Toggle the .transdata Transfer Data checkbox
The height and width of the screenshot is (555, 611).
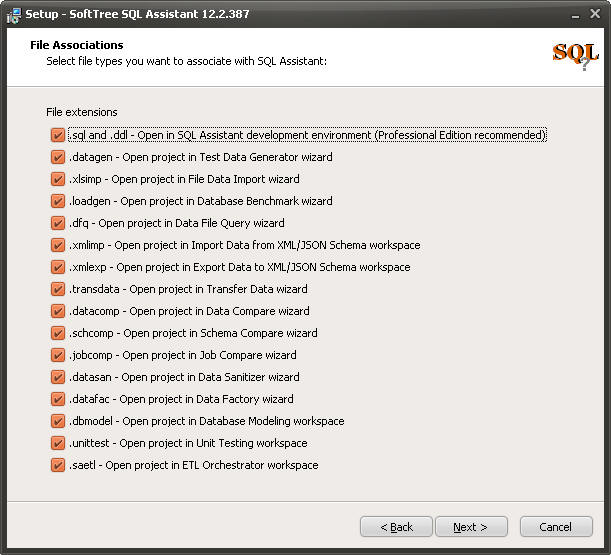click(x=58, y=289)
